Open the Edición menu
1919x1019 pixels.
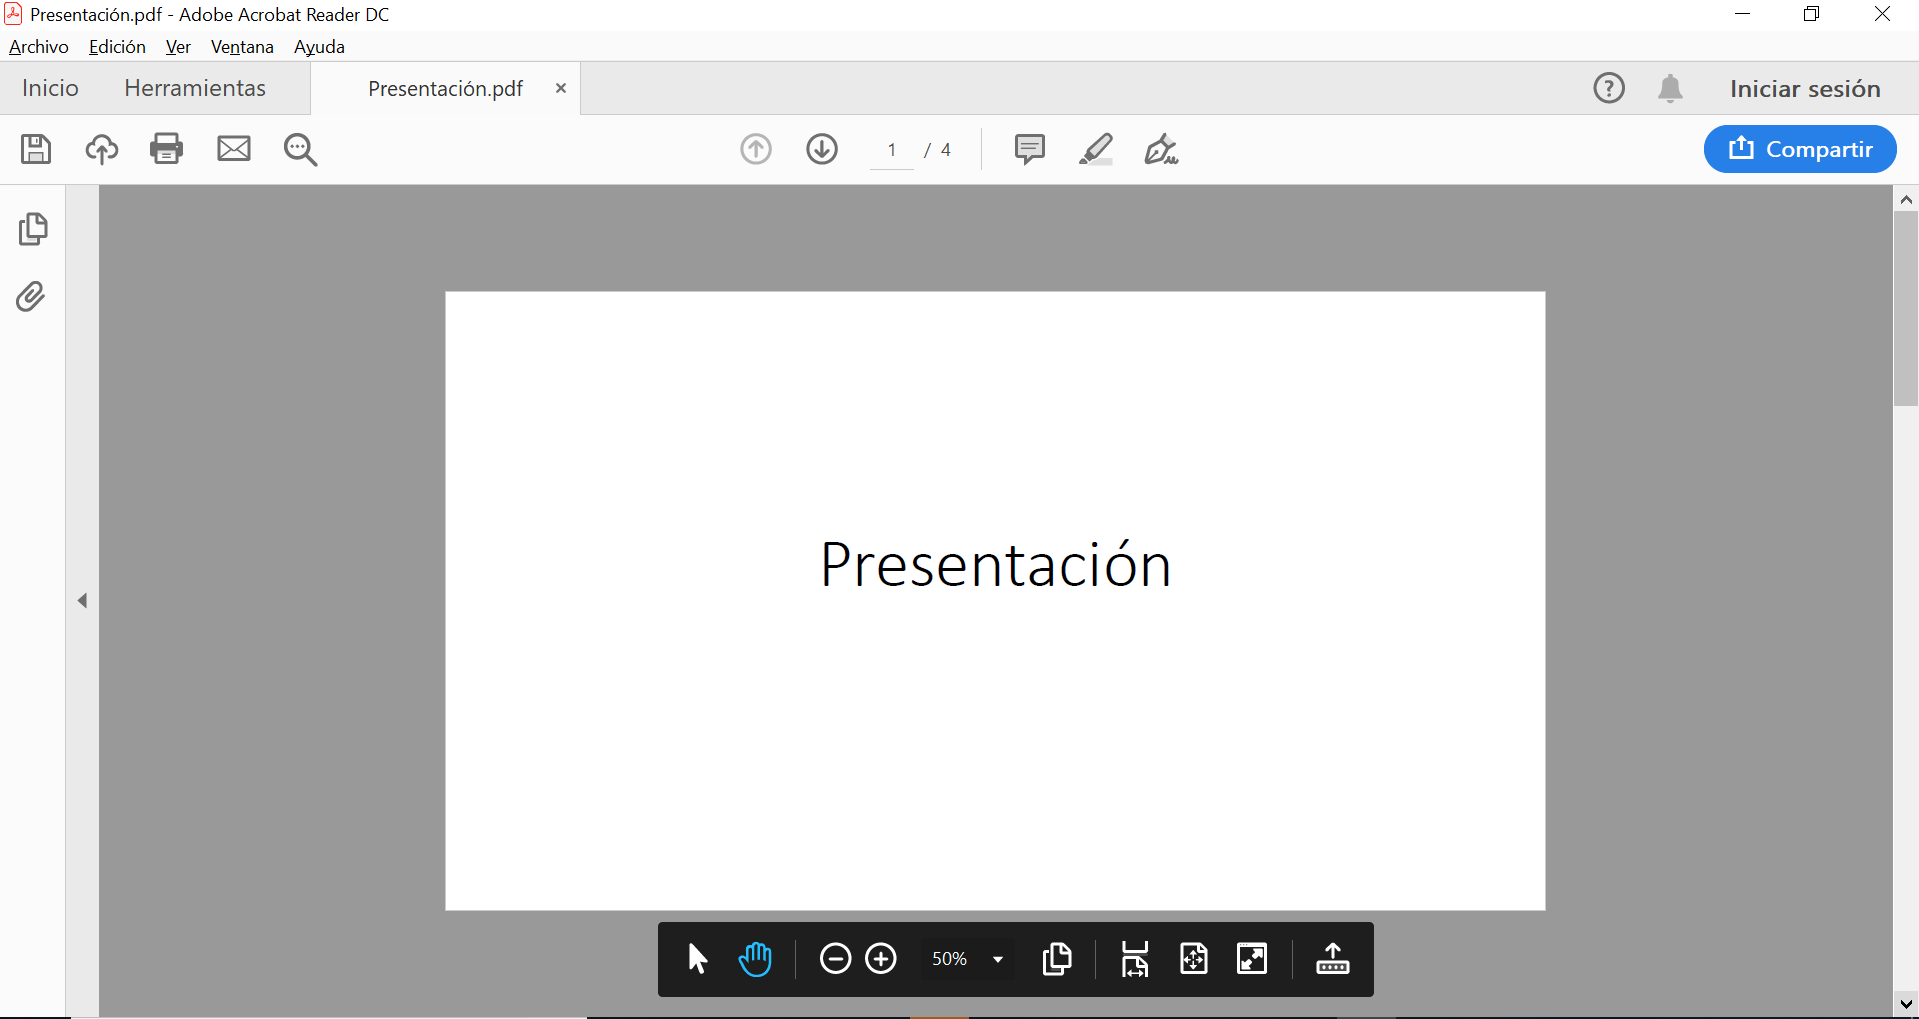(x=117, y=47)
